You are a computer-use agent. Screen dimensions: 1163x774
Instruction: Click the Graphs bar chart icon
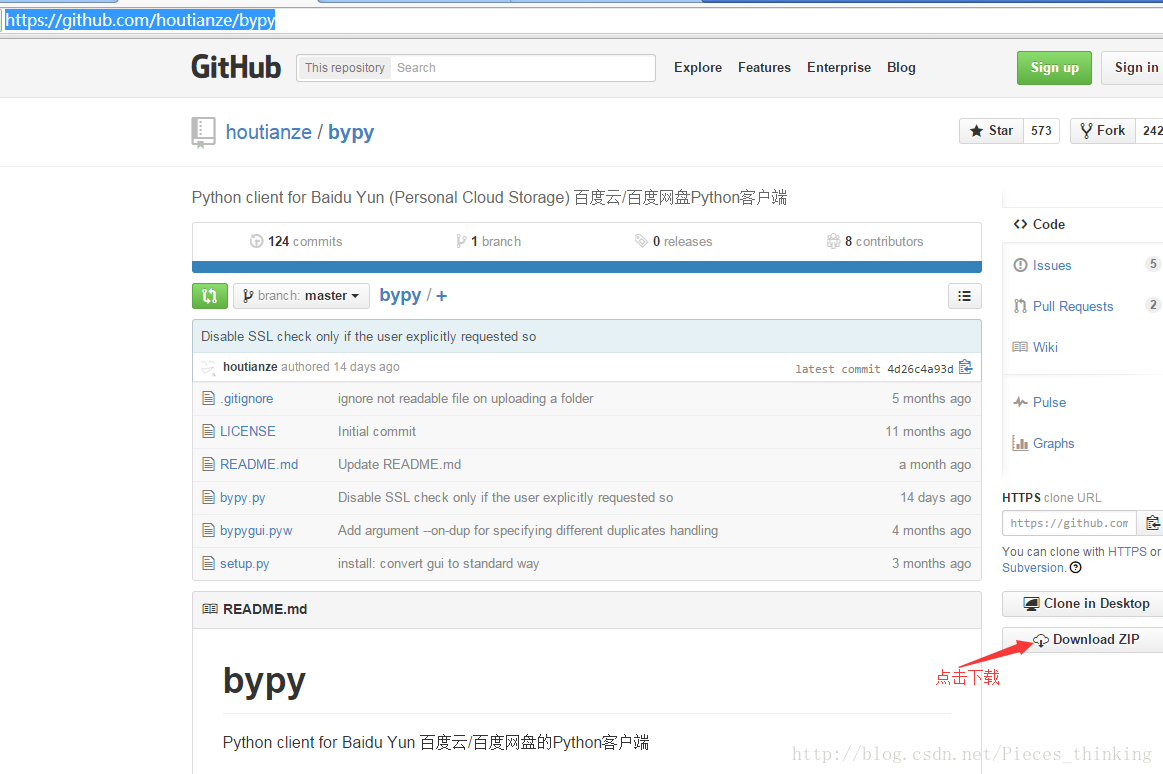[x=1021, y=443]
